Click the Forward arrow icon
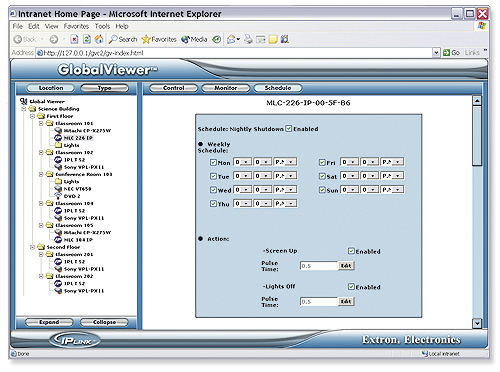This screenshot has width=500, height=372. click(53, 39)
